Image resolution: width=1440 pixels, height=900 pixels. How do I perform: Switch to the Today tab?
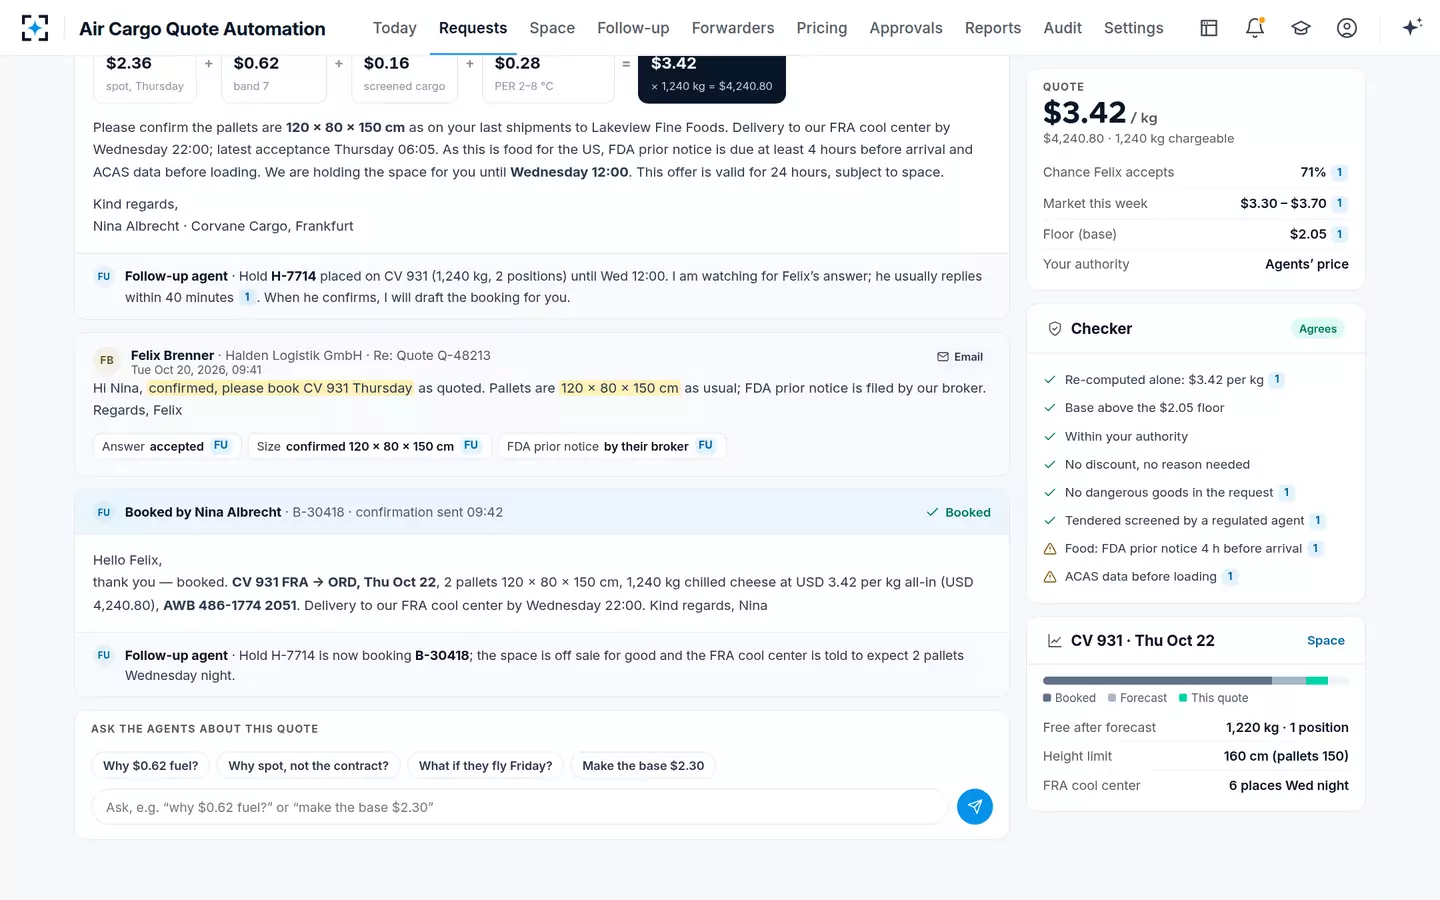point(395,28)
